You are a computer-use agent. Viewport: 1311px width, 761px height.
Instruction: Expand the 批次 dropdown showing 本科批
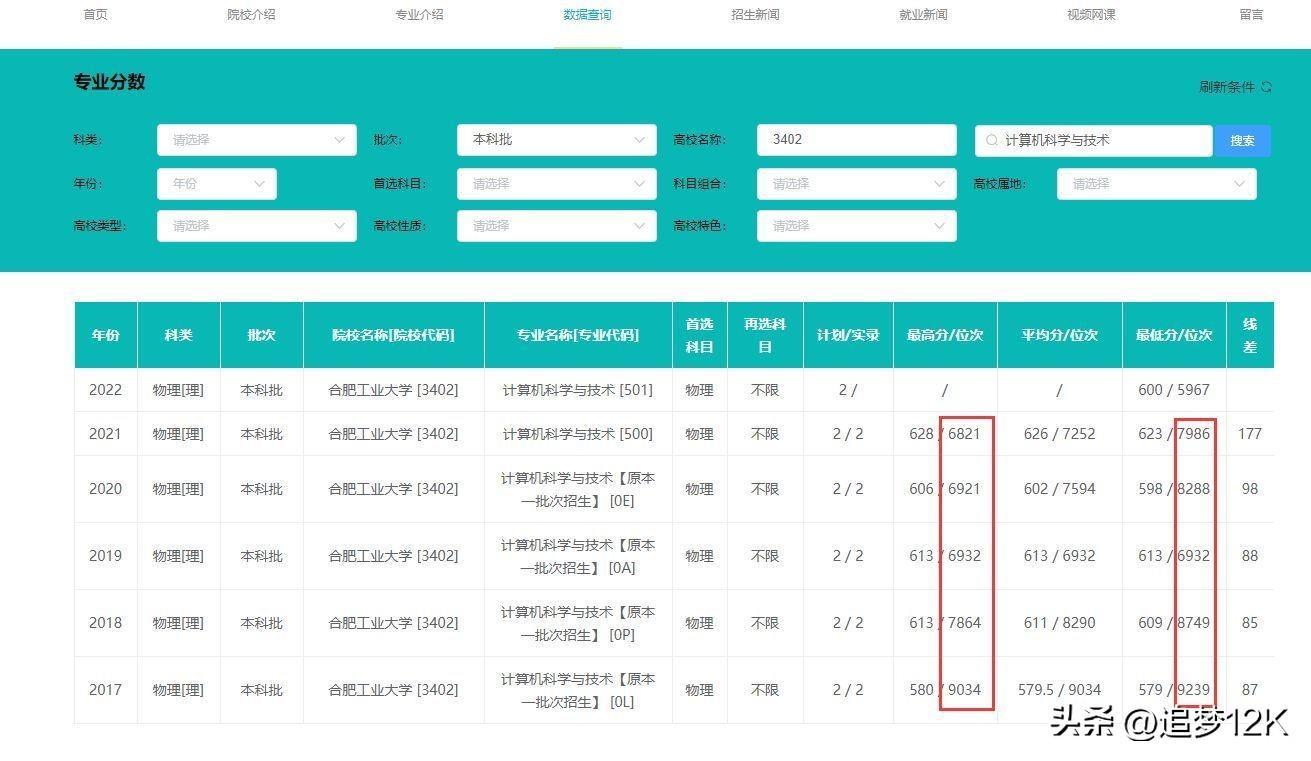point(556,140)
